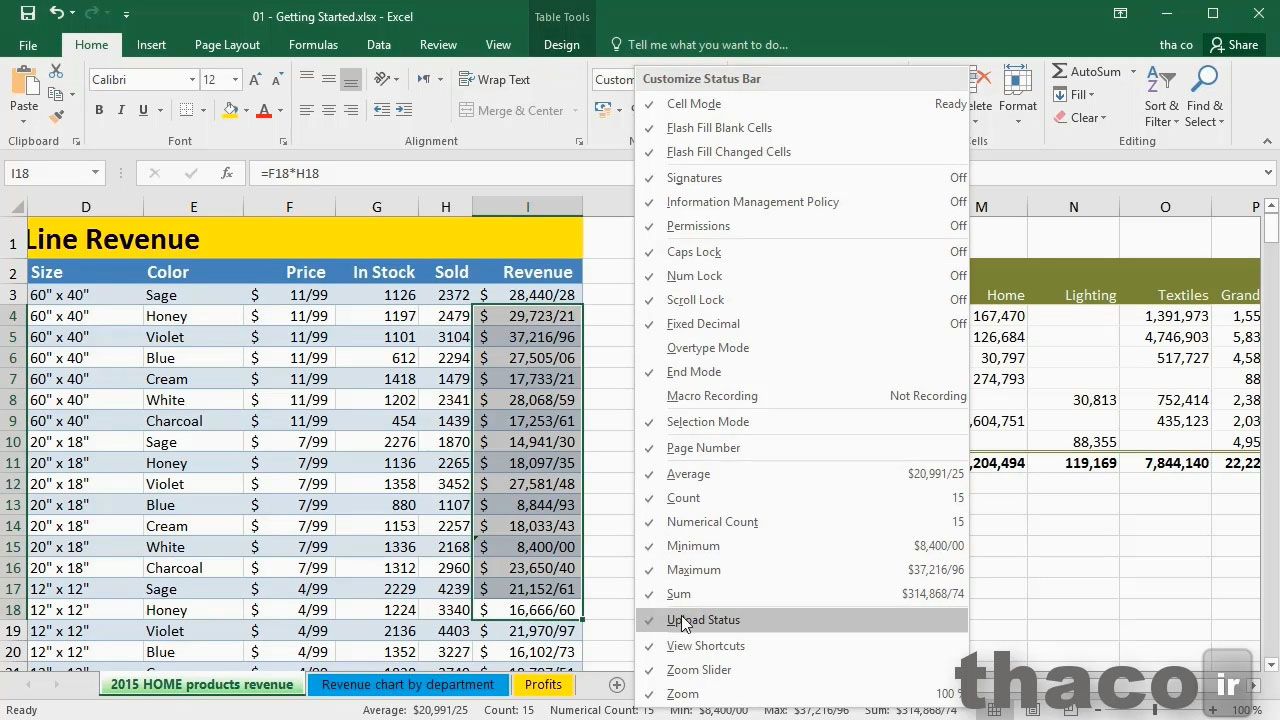Expand the formula bar
This screenshot has width=1280, height=720.
(x=1270, y=173)
